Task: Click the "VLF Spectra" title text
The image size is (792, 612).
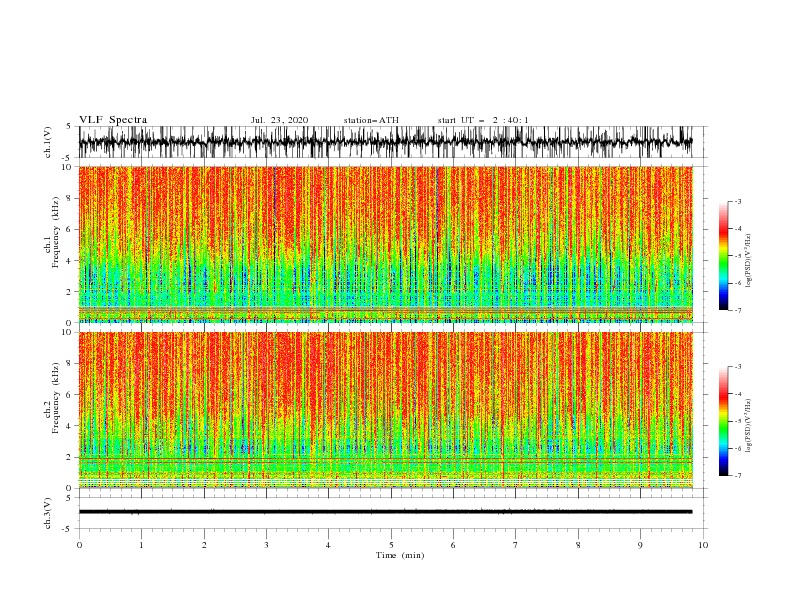Action: [113, 120]
